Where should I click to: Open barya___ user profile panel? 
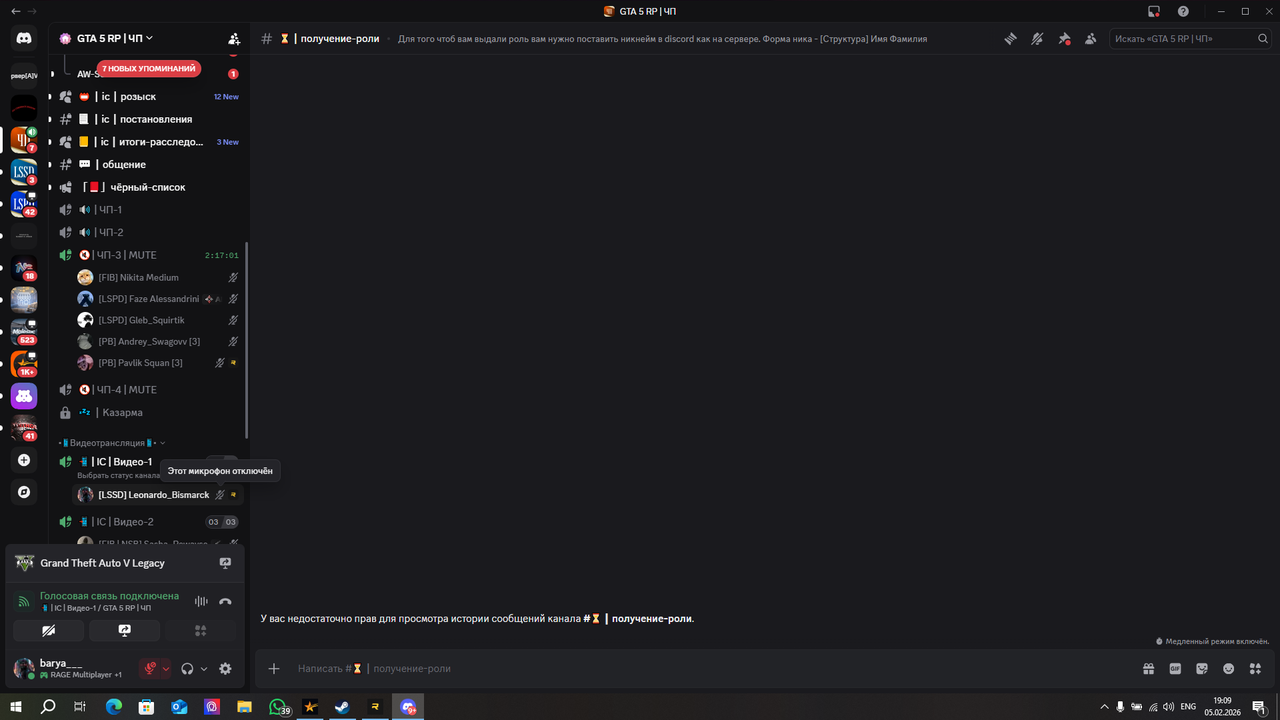68,668
